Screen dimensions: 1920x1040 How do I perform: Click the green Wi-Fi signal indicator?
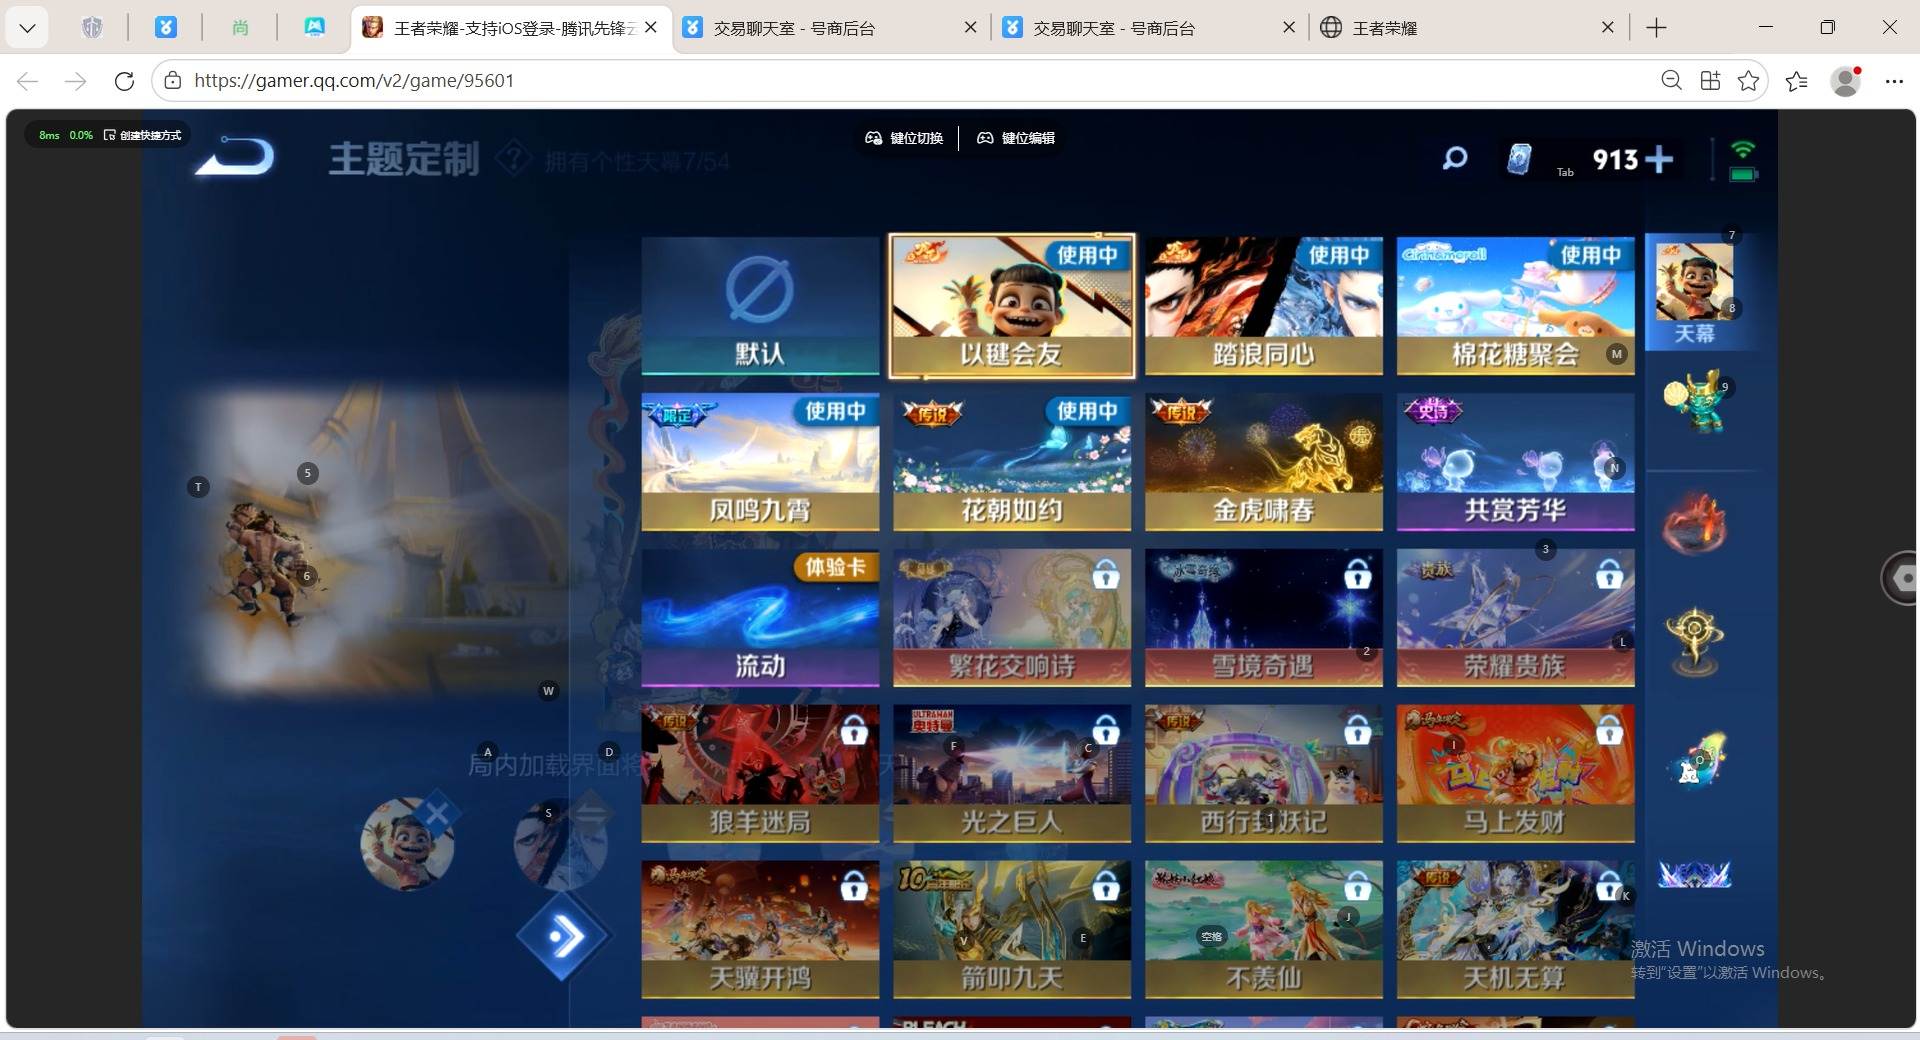[x=1743, y=150]
